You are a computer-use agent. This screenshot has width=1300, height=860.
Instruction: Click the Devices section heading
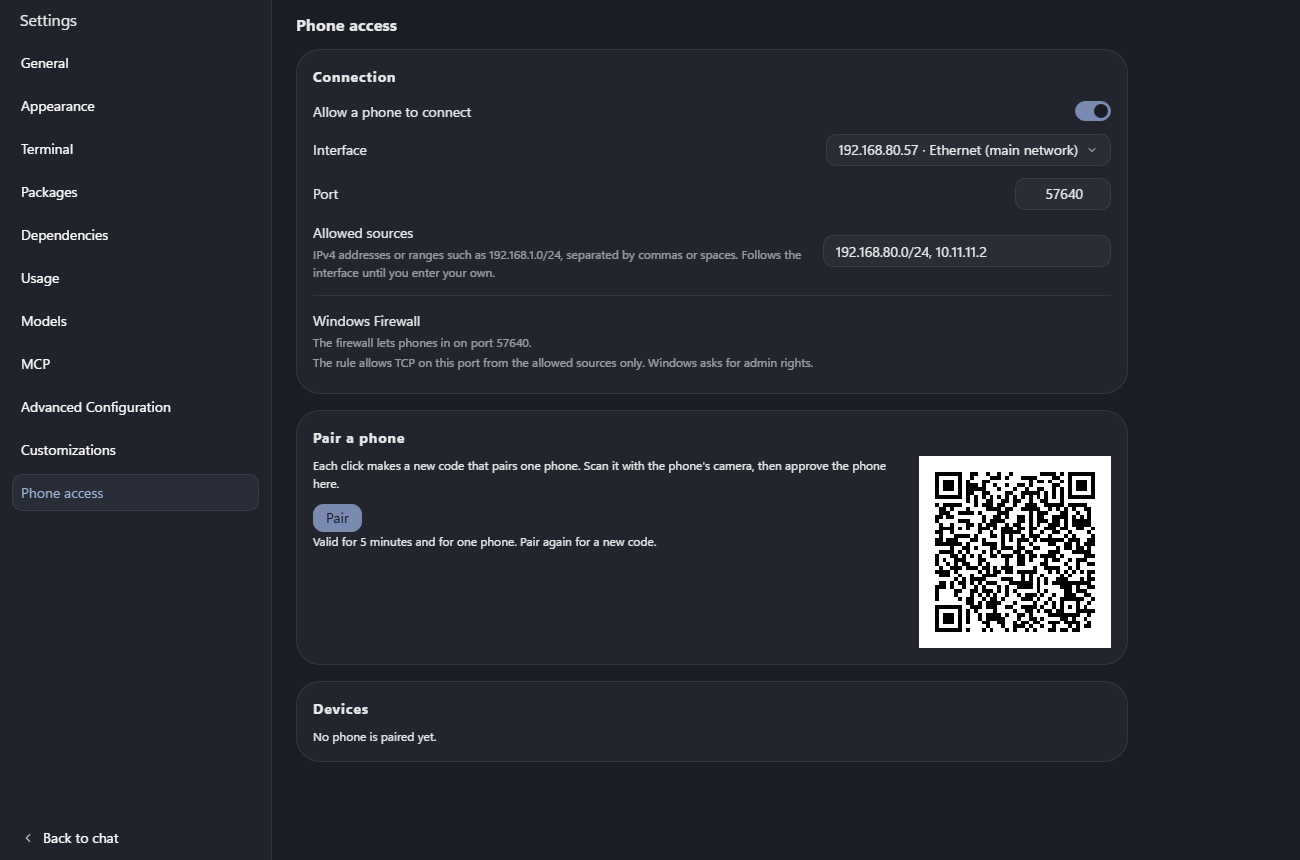pos(340,709)
